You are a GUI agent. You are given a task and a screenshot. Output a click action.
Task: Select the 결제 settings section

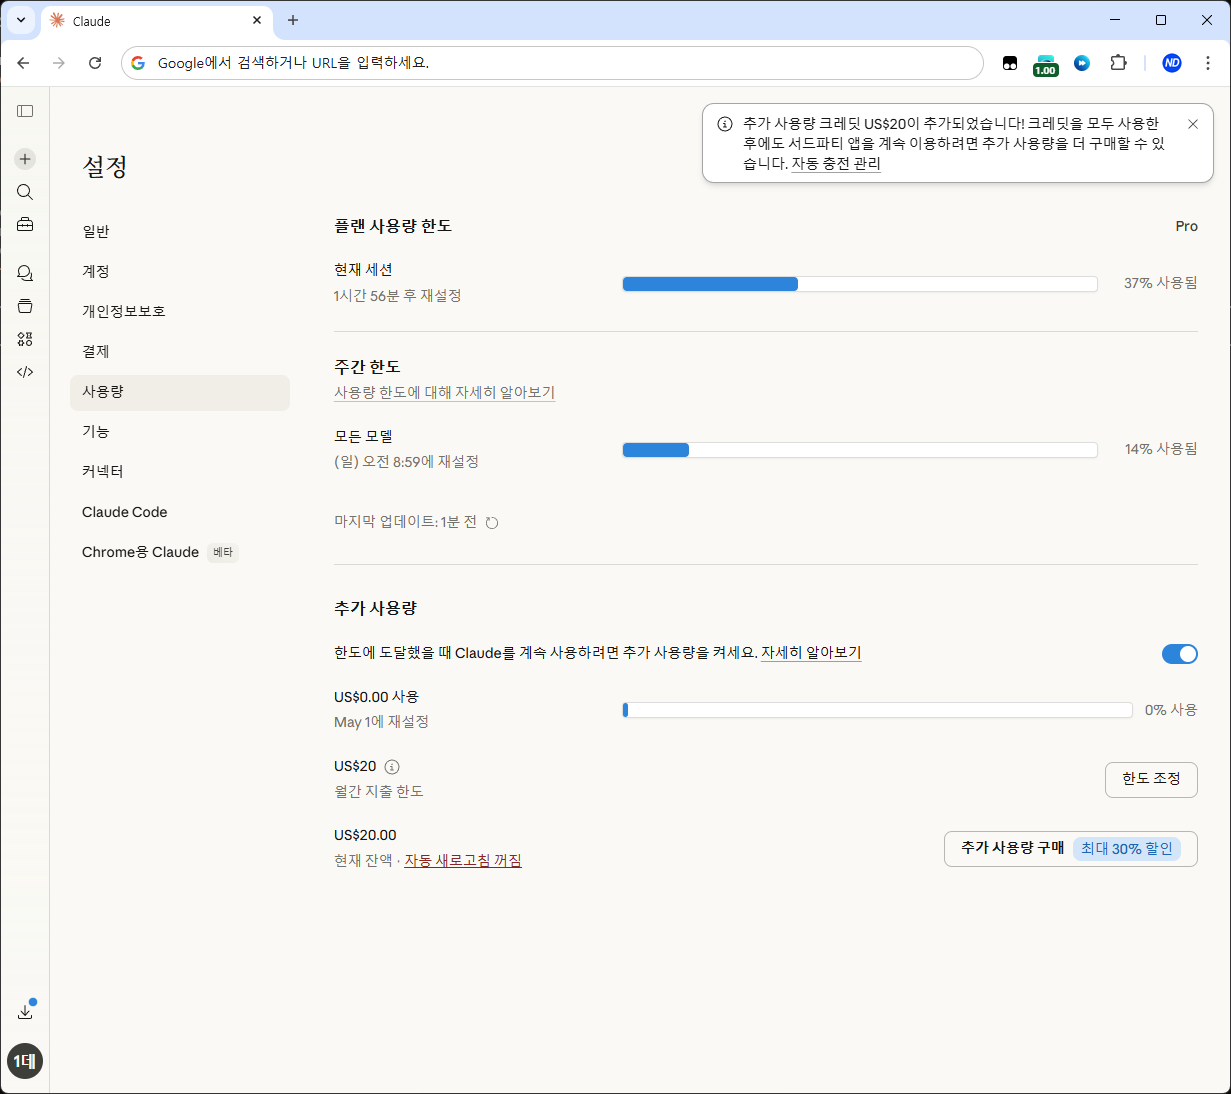tap(180, 352)
